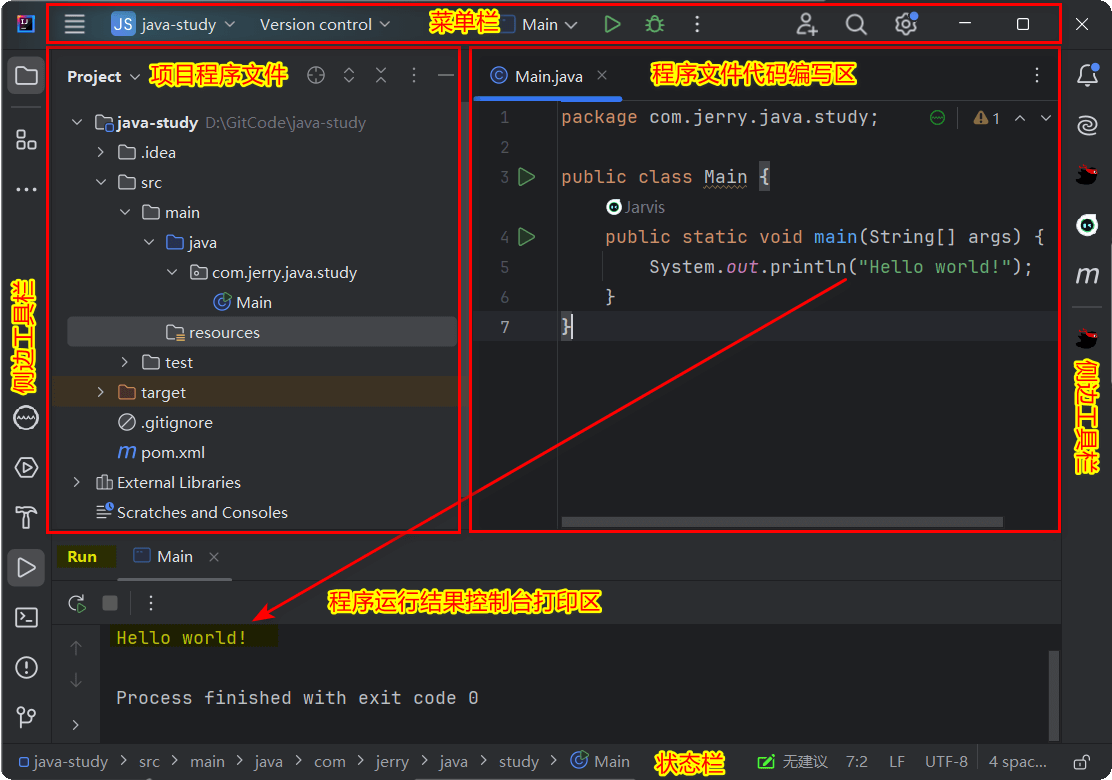Click the editor horizontal scrollbar
The height and width of the screenshot is (780, 1112).
tap(780, 521)
